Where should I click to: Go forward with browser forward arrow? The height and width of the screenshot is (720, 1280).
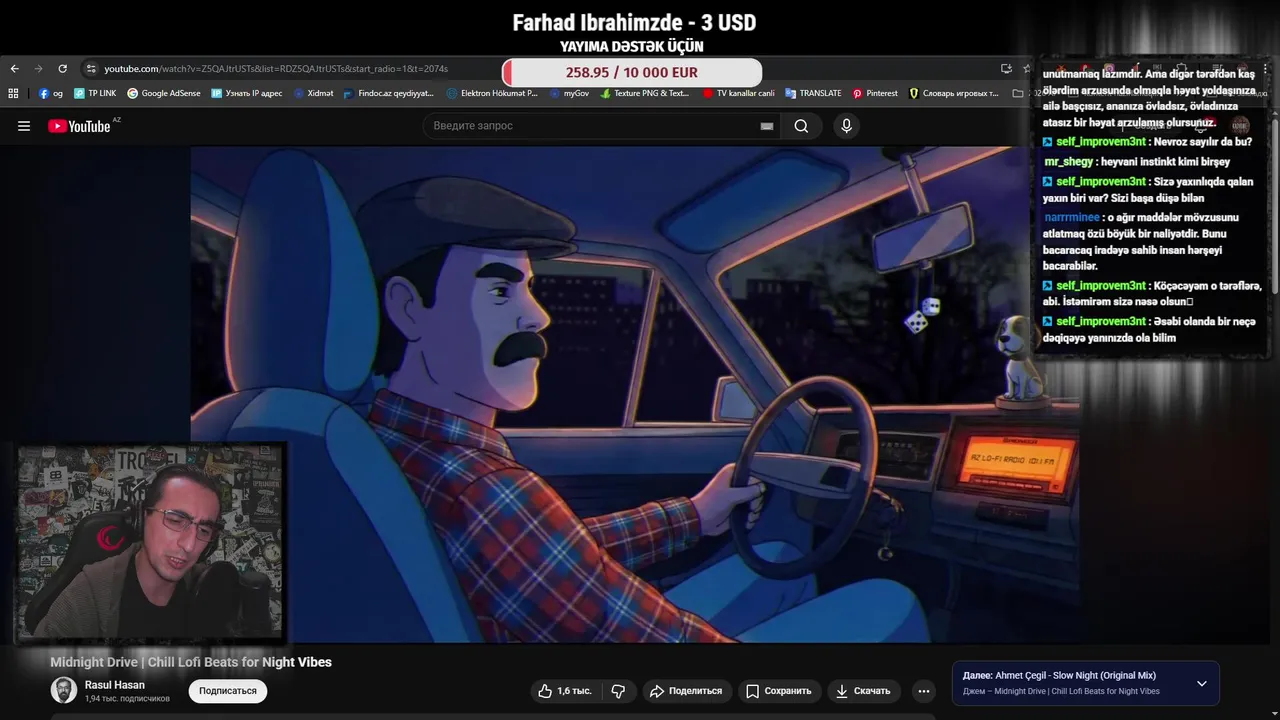pyautogui.click(x=38, y=69)
